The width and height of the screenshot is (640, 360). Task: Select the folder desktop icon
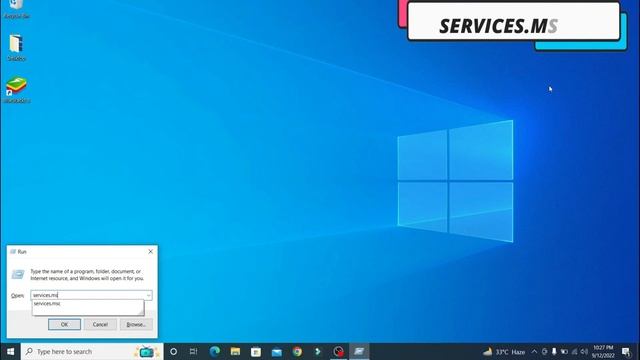pos(16,48)
